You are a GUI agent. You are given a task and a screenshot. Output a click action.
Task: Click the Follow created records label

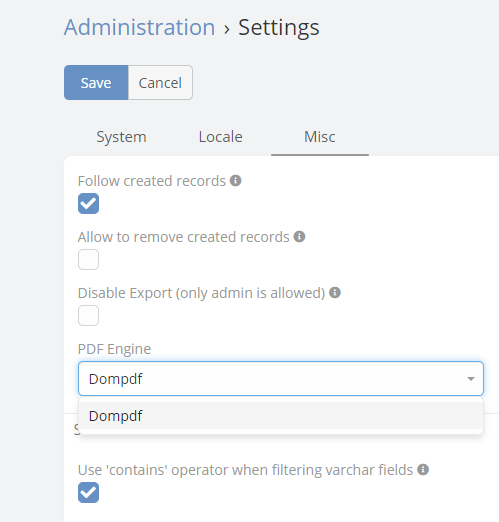coord(152,181)
